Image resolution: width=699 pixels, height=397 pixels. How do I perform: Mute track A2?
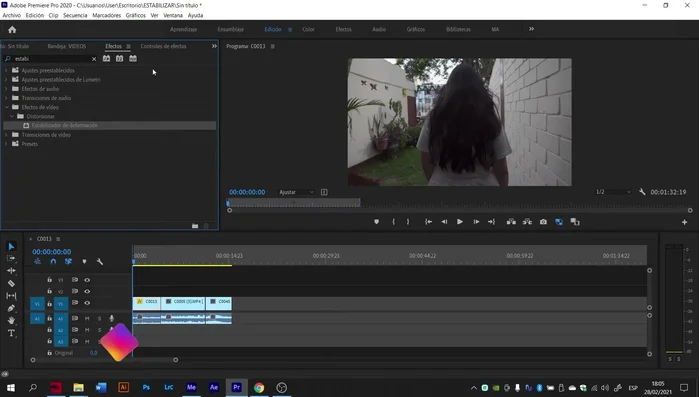(87, 330)
